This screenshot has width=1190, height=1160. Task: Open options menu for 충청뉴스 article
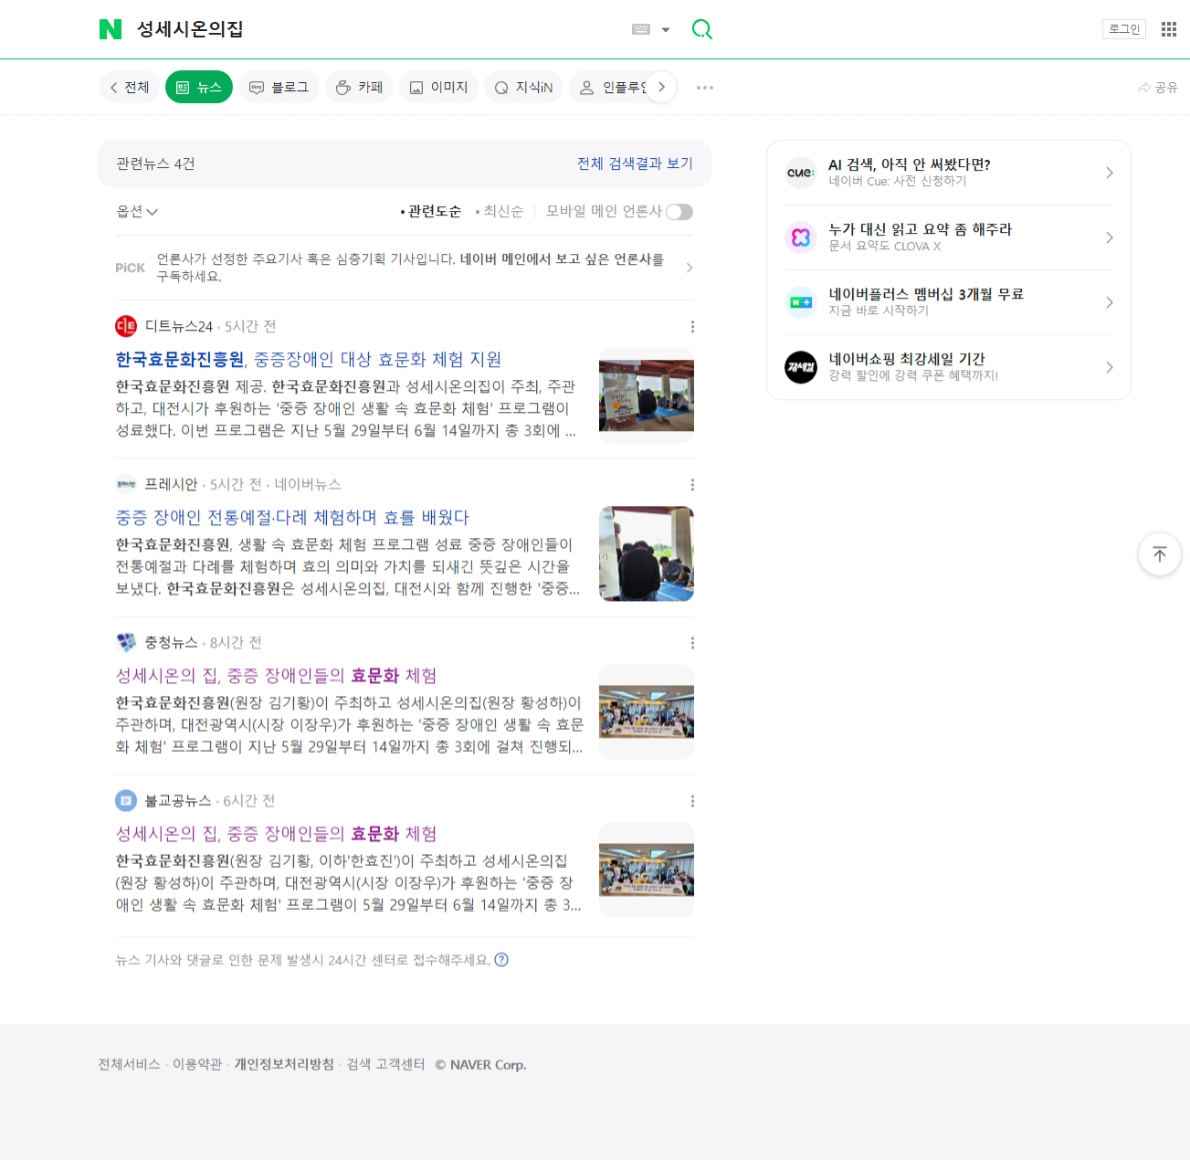(692, 642)
